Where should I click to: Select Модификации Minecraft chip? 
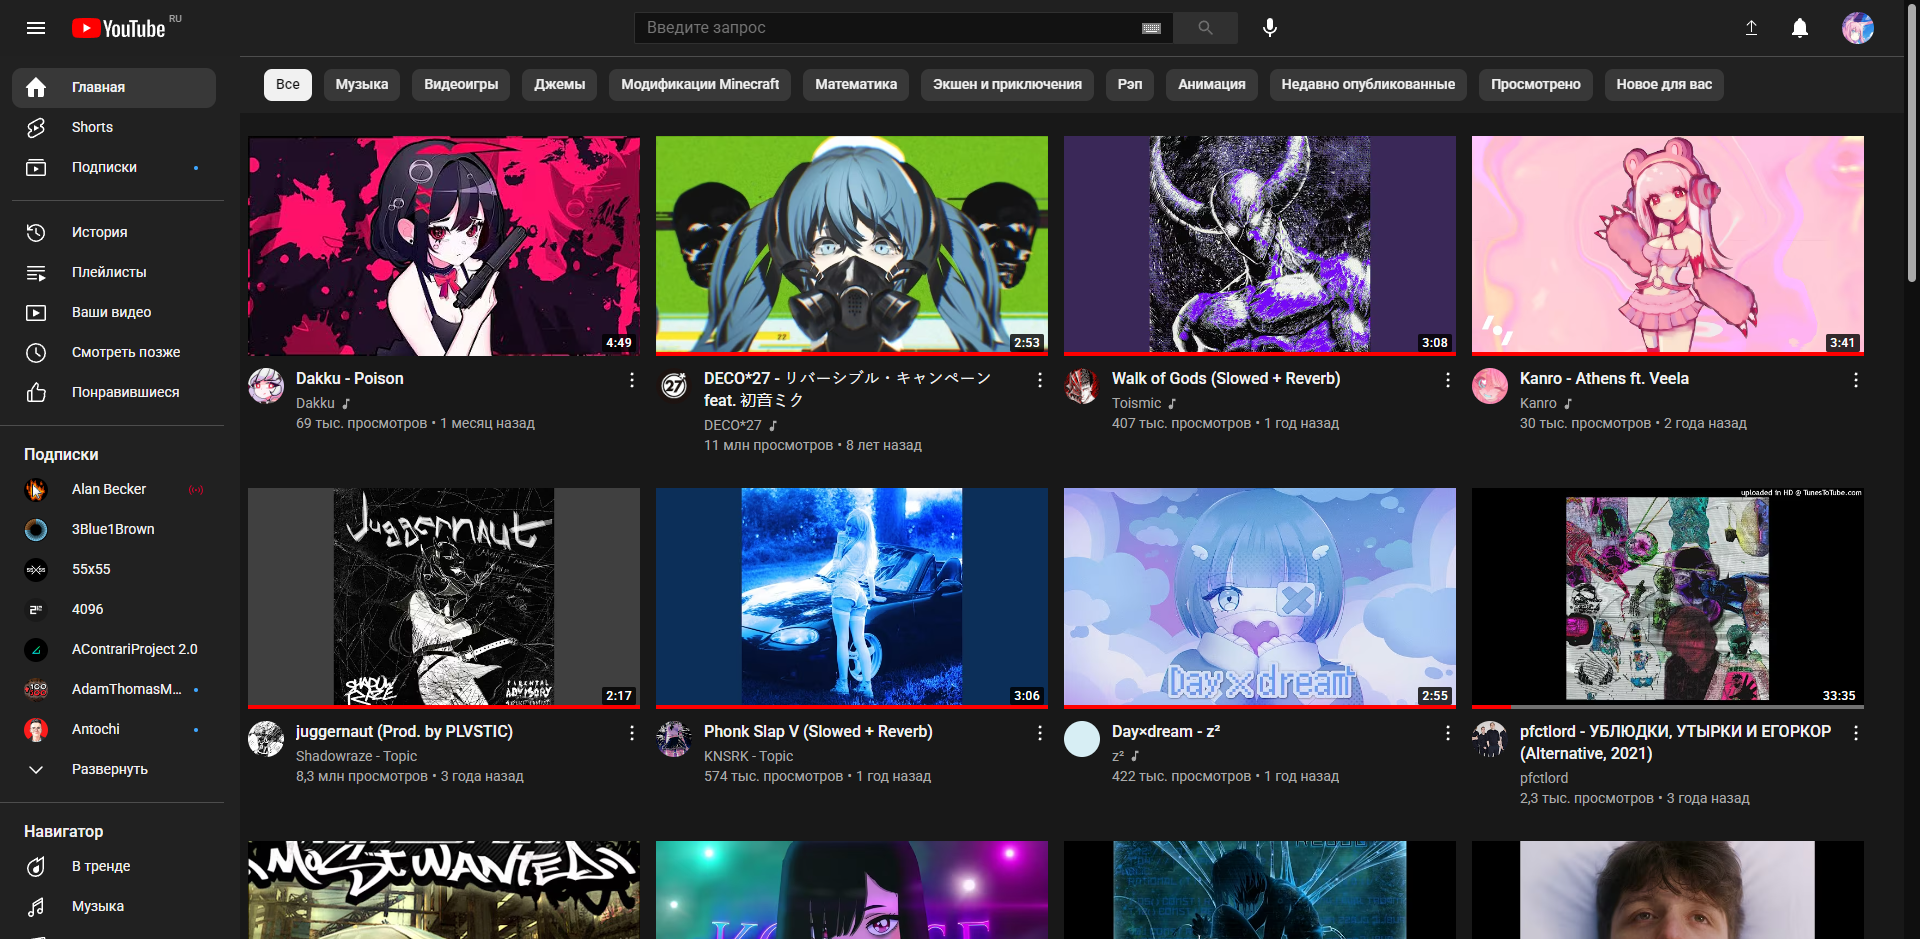coord(700,85)
